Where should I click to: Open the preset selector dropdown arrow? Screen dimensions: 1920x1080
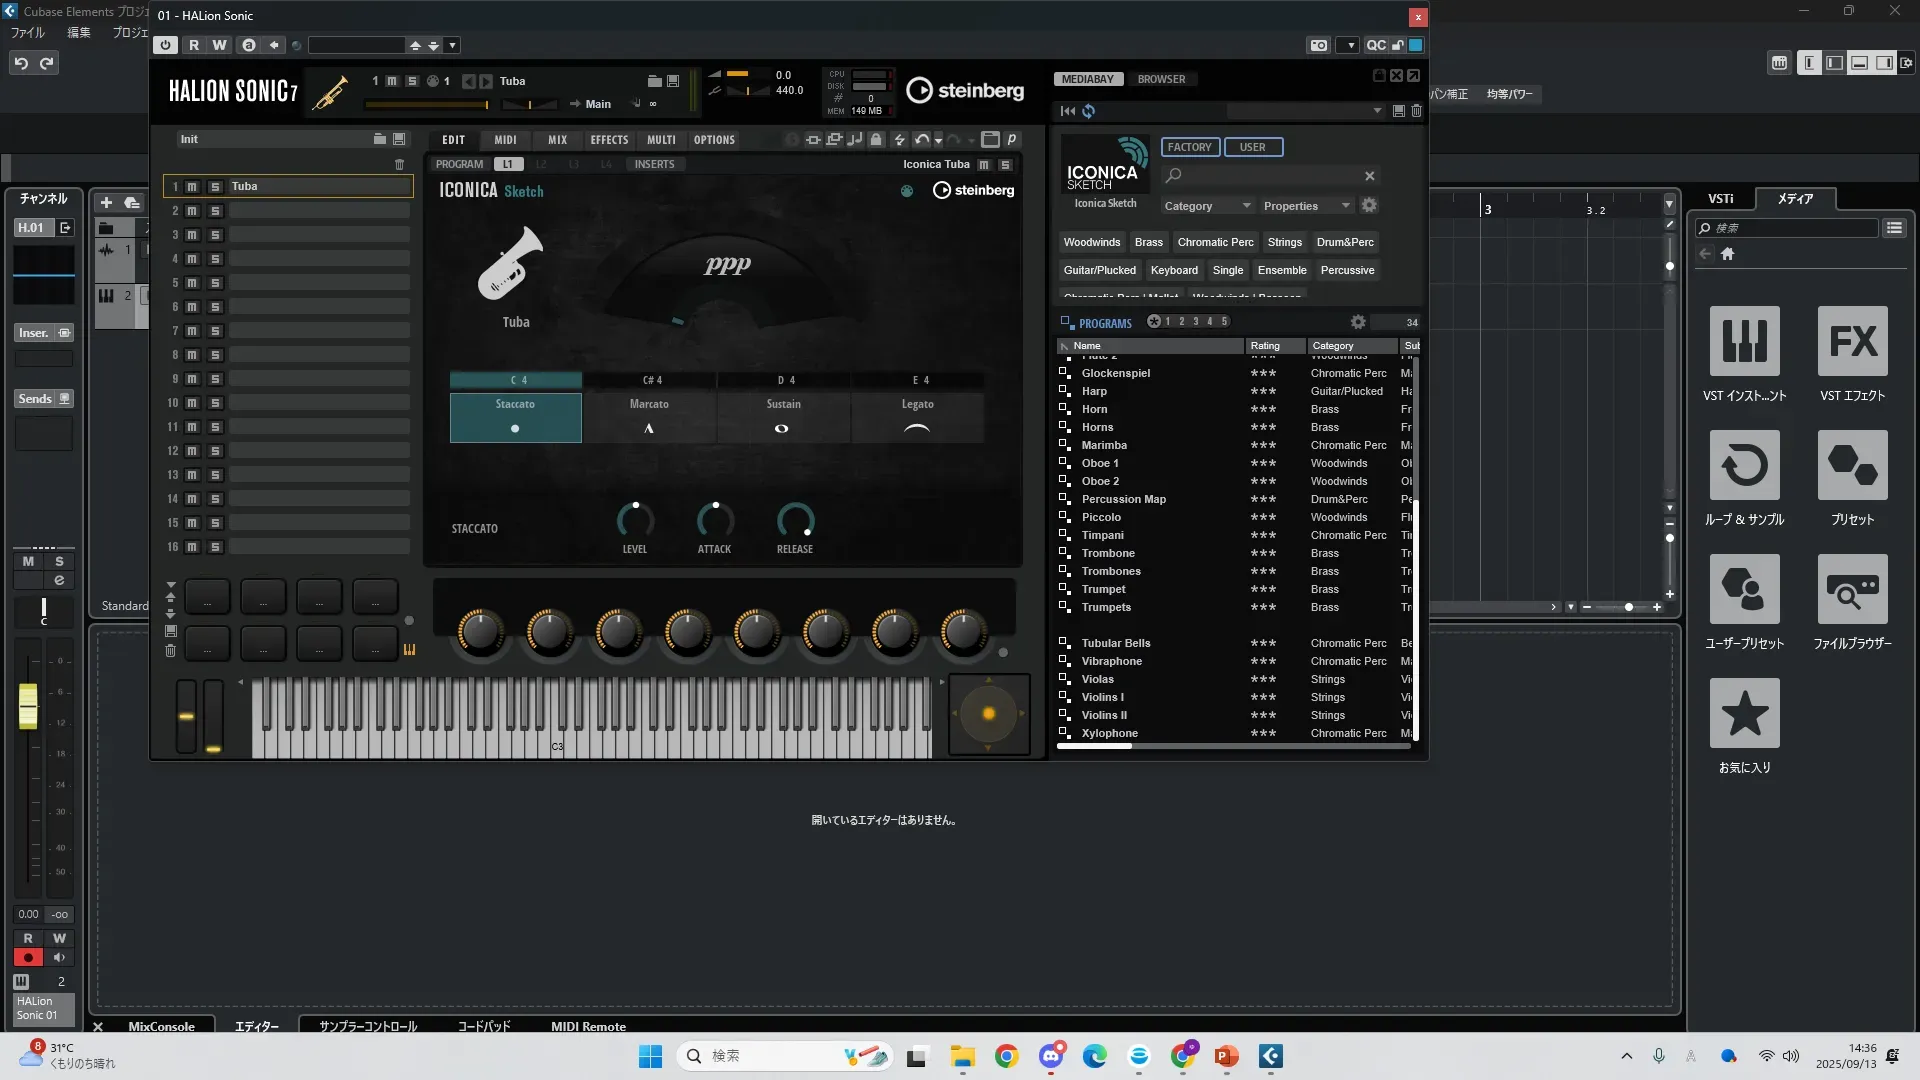coord(452,45)
